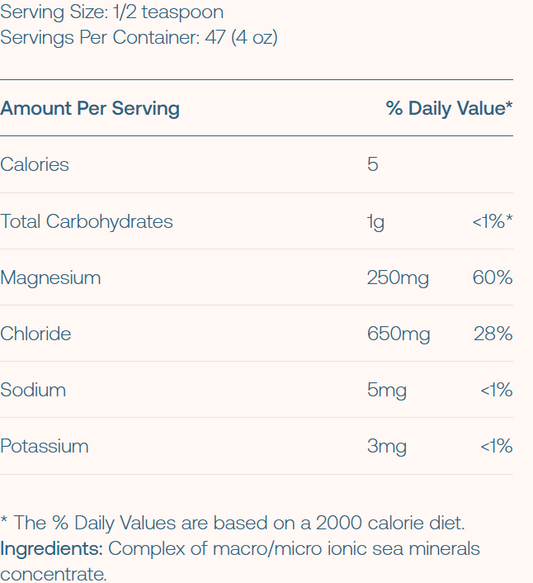Viewport: 533px width, 583px height.
Task: Click the Calories row label
Action: 35,164
